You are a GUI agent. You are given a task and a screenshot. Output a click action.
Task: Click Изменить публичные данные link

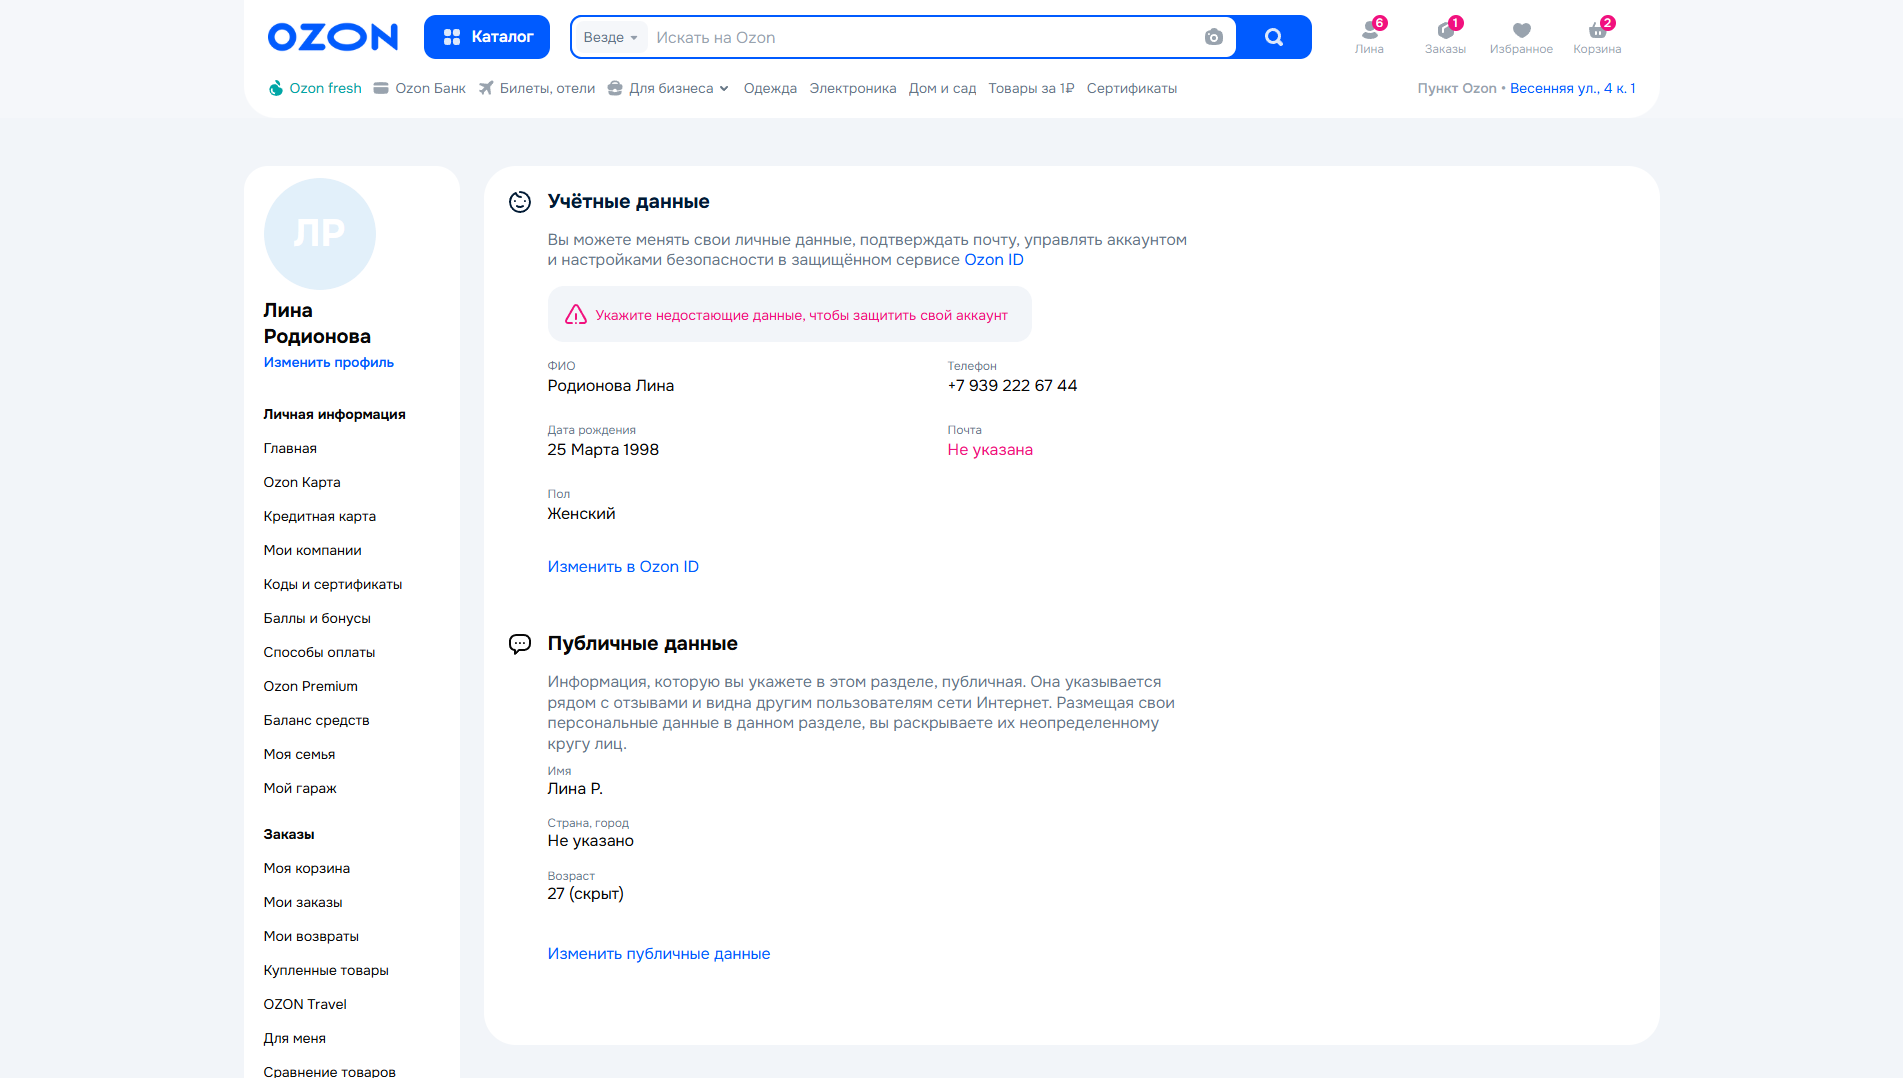coord(658,953)
